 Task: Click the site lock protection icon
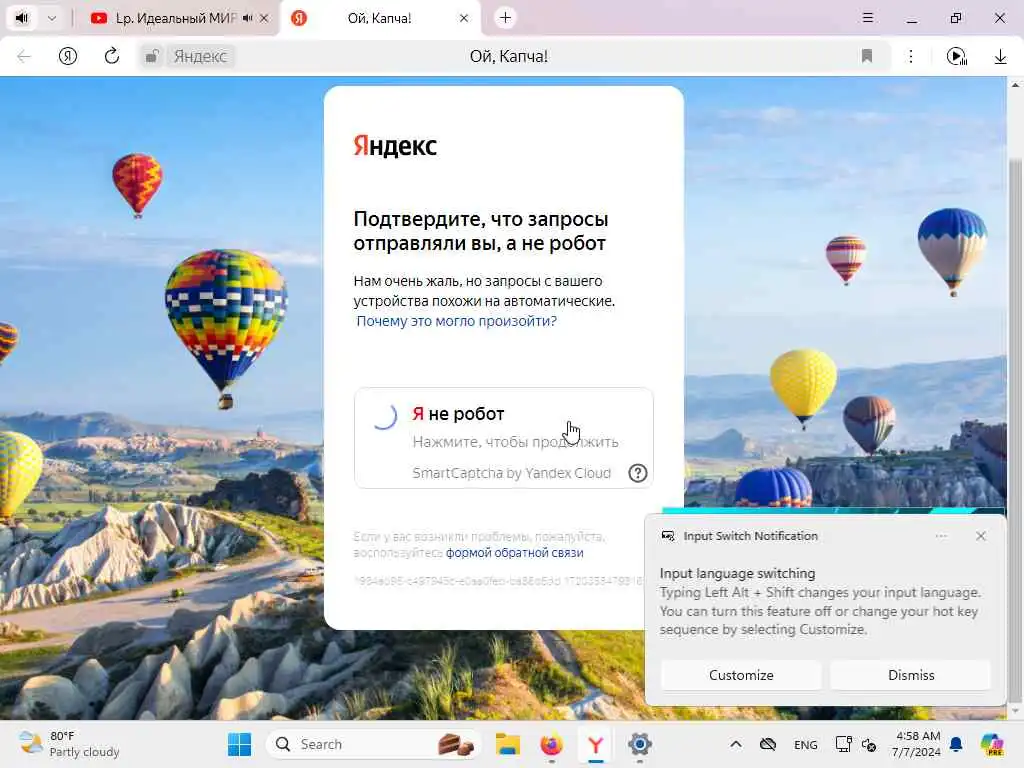coord(152,56)
